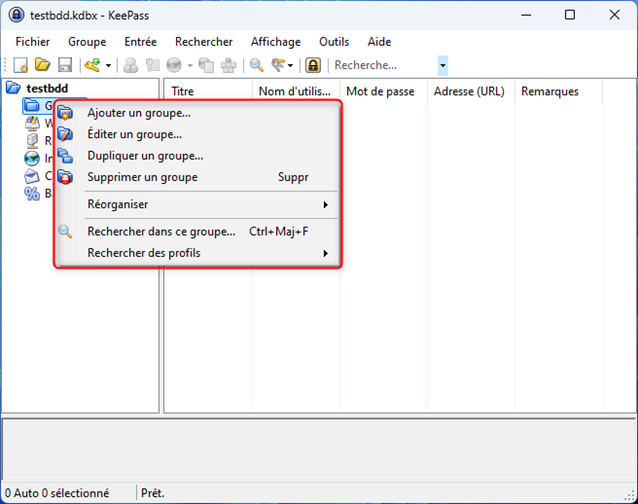The image size is (638, 504).
Task: Open the Aide menu
Action: [379, 41]
